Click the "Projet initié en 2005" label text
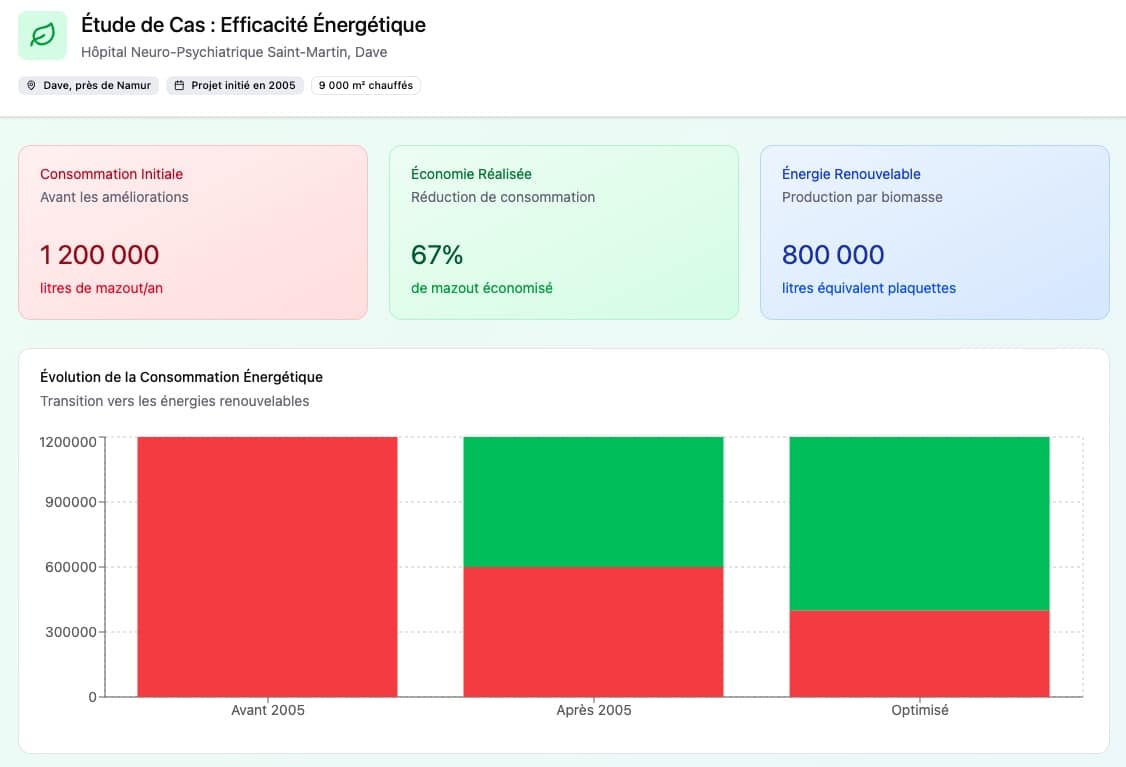 tap(243, 86)
